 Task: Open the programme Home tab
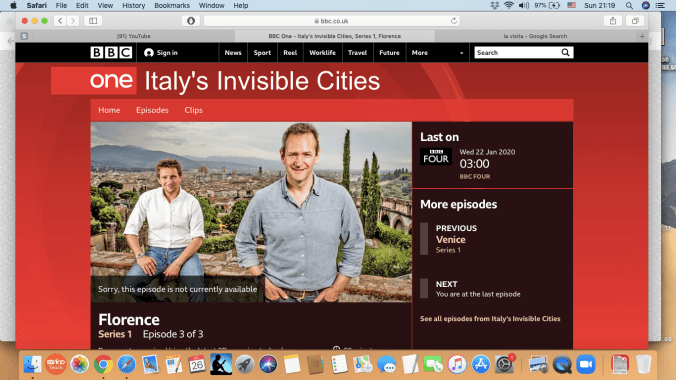point(109,110)
